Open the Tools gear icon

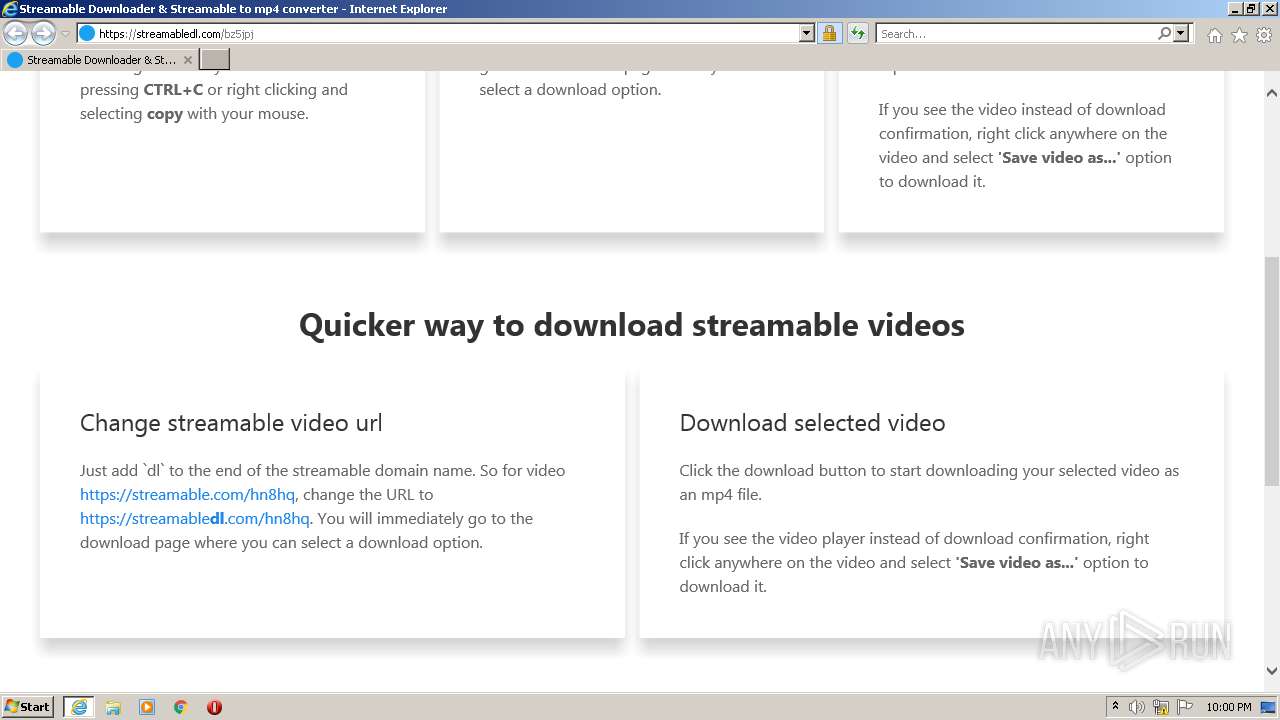pyautogui.click(x=1264, y=35)
